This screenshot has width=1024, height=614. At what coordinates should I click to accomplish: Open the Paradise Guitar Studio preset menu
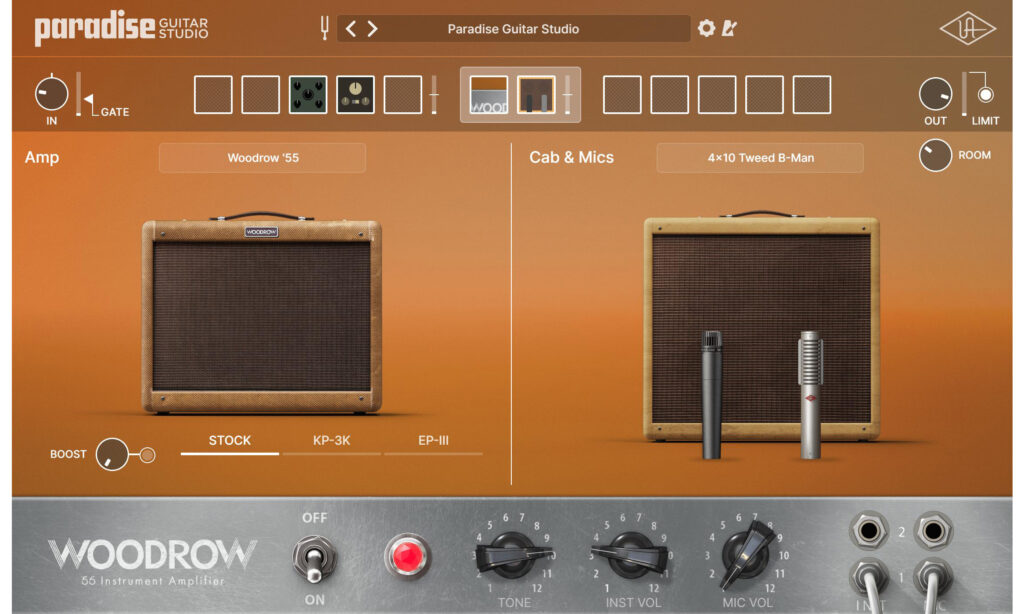coord(513,29)
